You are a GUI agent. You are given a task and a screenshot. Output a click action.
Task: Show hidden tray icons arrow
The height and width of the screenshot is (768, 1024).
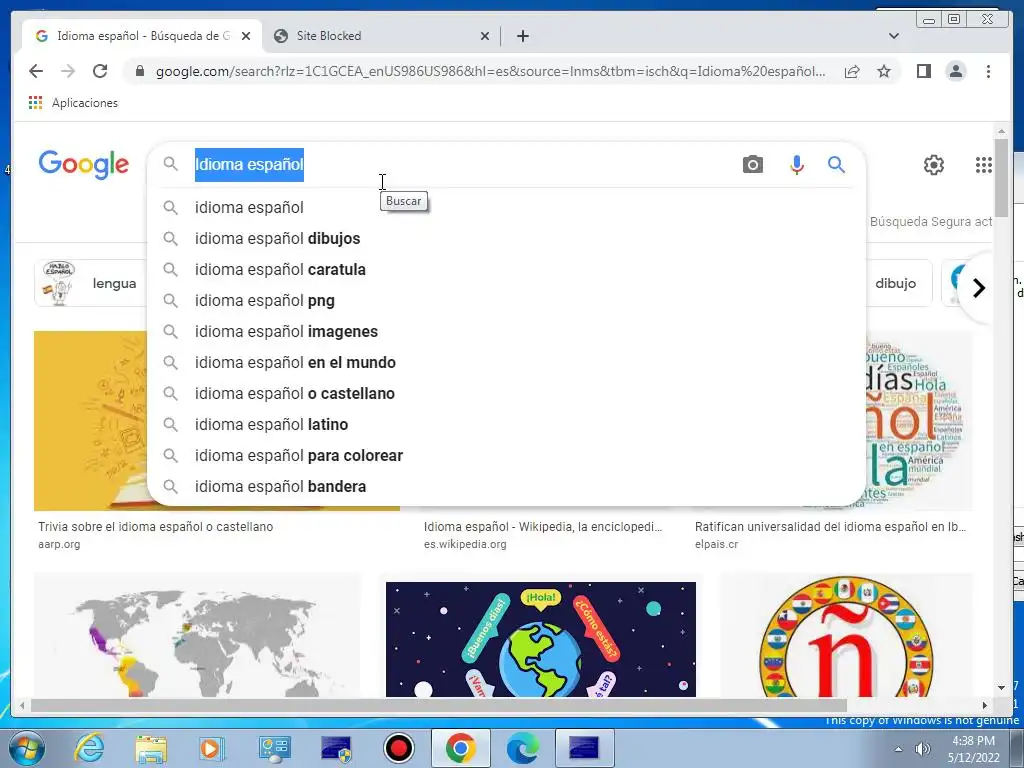coord(899,749)
